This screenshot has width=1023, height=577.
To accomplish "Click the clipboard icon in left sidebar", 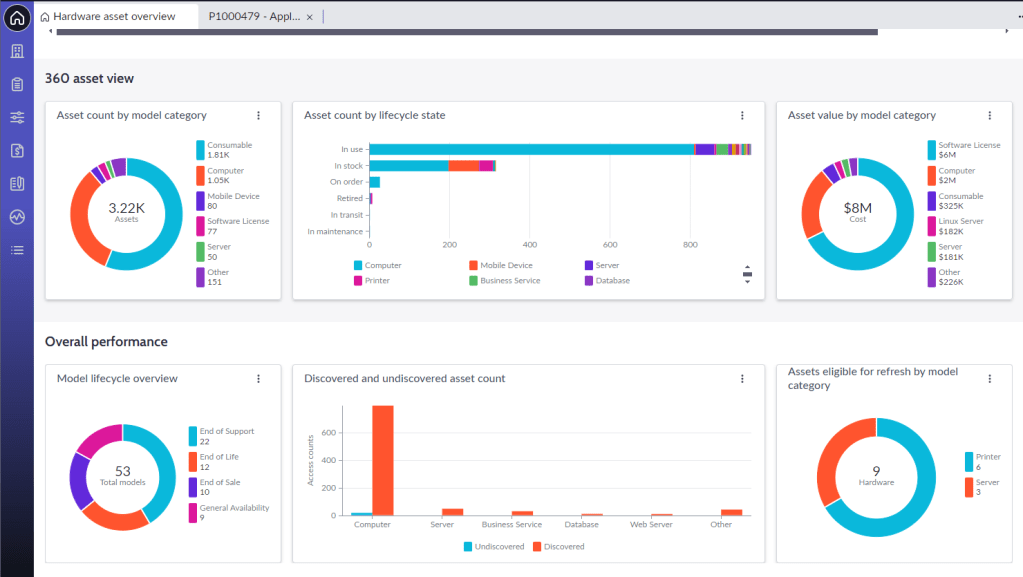I will point(17,84).
